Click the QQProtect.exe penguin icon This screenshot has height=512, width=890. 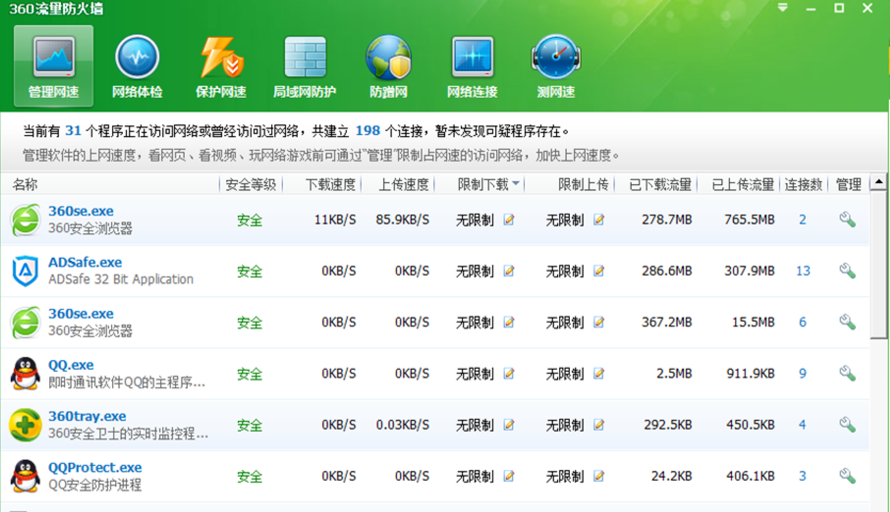(26, 476)
